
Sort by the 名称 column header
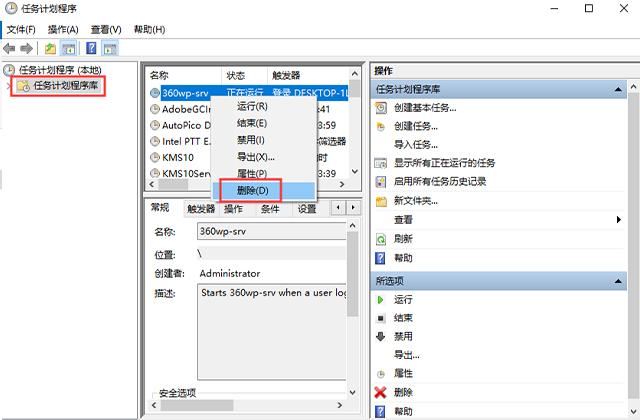click(x=184, y=76)
